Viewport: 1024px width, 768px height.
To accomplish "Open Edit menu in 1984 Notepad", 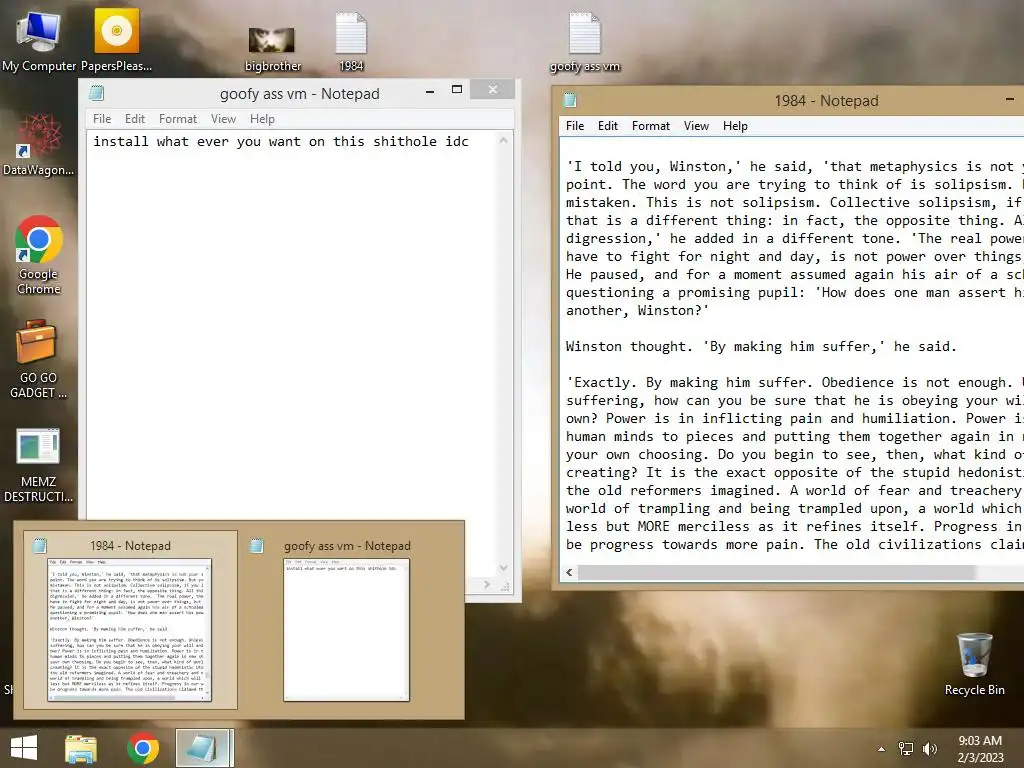I will coord(607,126).
